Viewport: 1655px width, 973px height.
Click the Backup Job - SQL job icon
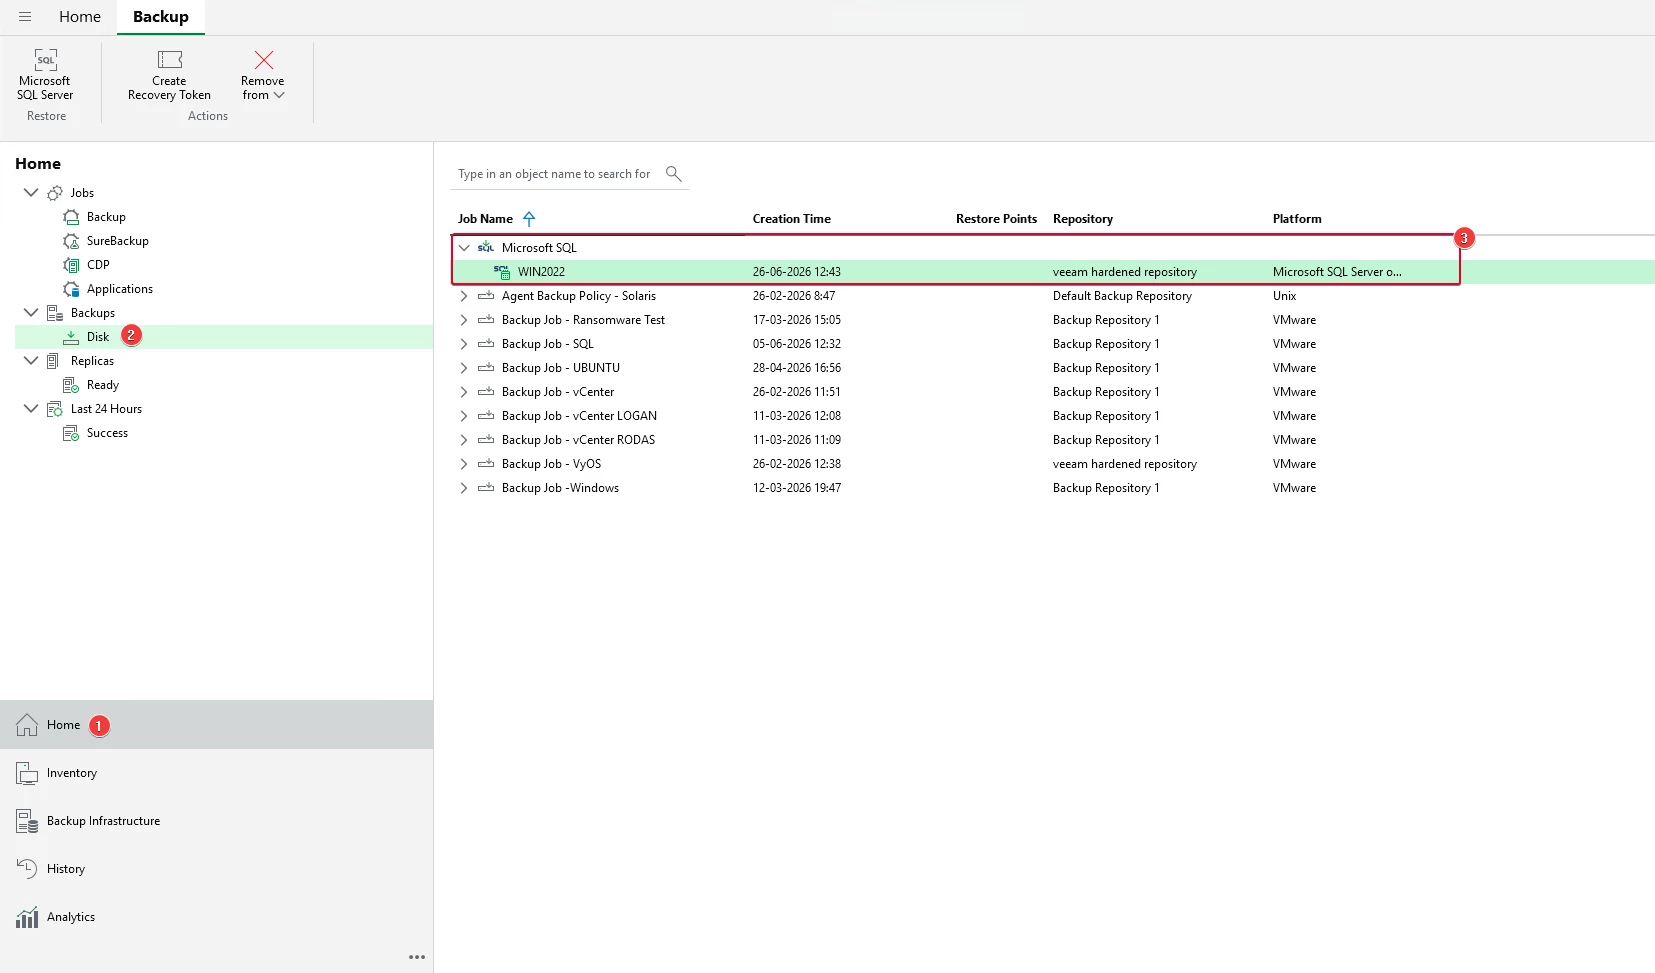[x=486, y=344]
